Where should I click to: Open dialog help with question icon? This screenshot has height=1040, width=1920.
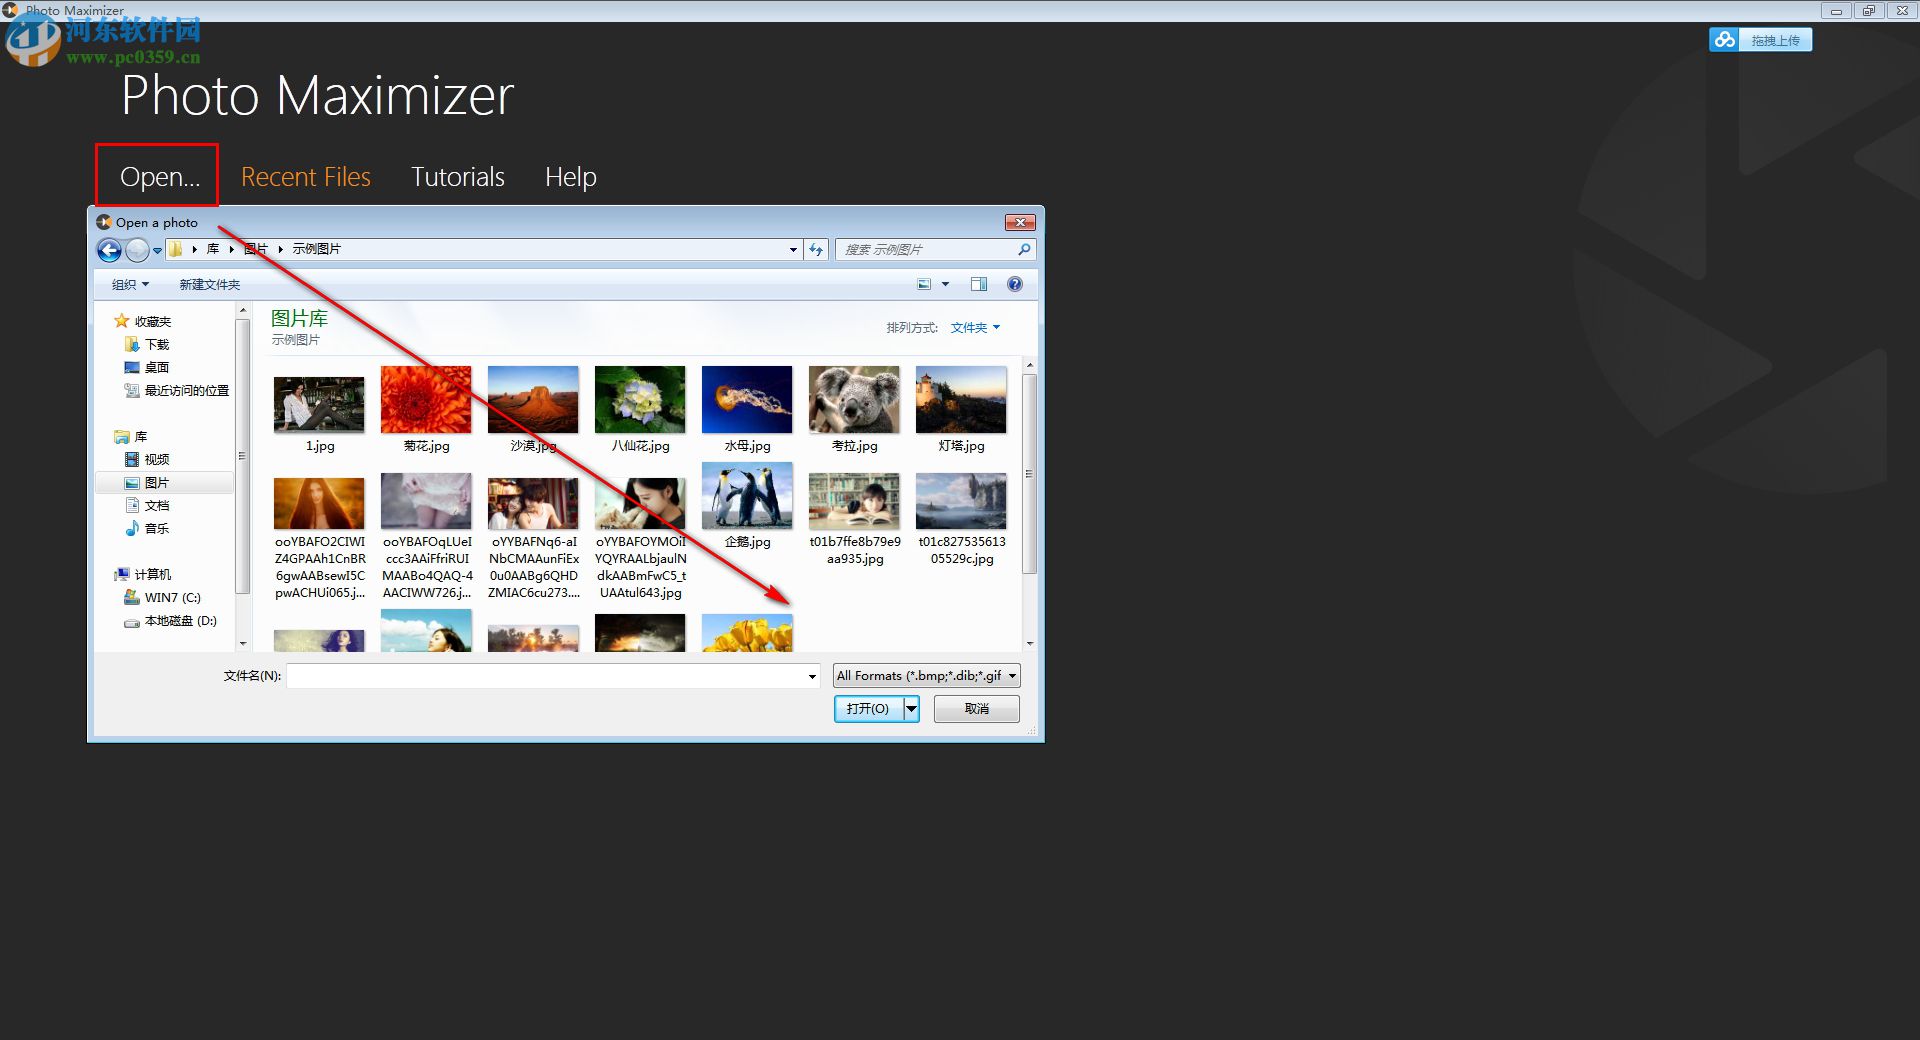(1015, 285)
